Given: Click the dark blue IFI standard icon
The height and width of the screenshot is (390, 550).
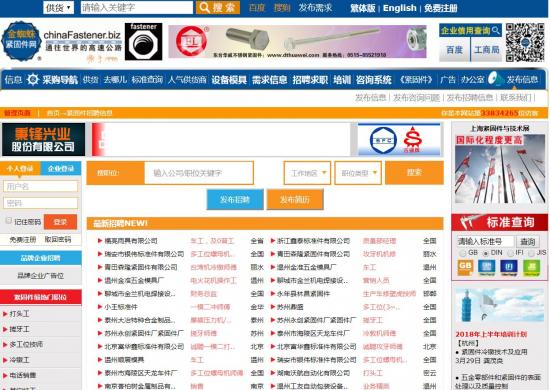Looking at the screenshot, I should coord(509,267).
